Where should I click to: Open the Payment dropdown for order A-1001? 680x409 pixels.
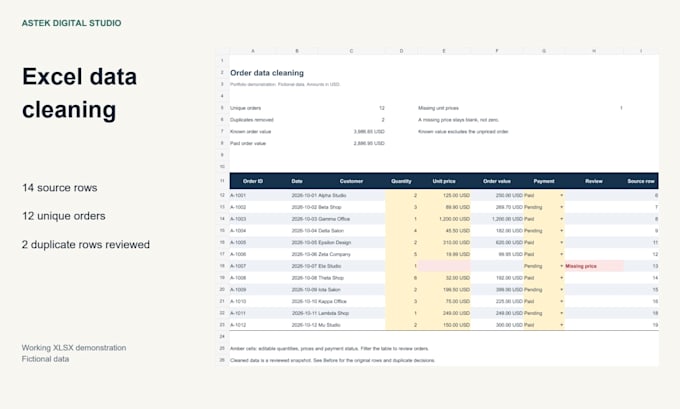coord(562,196)
